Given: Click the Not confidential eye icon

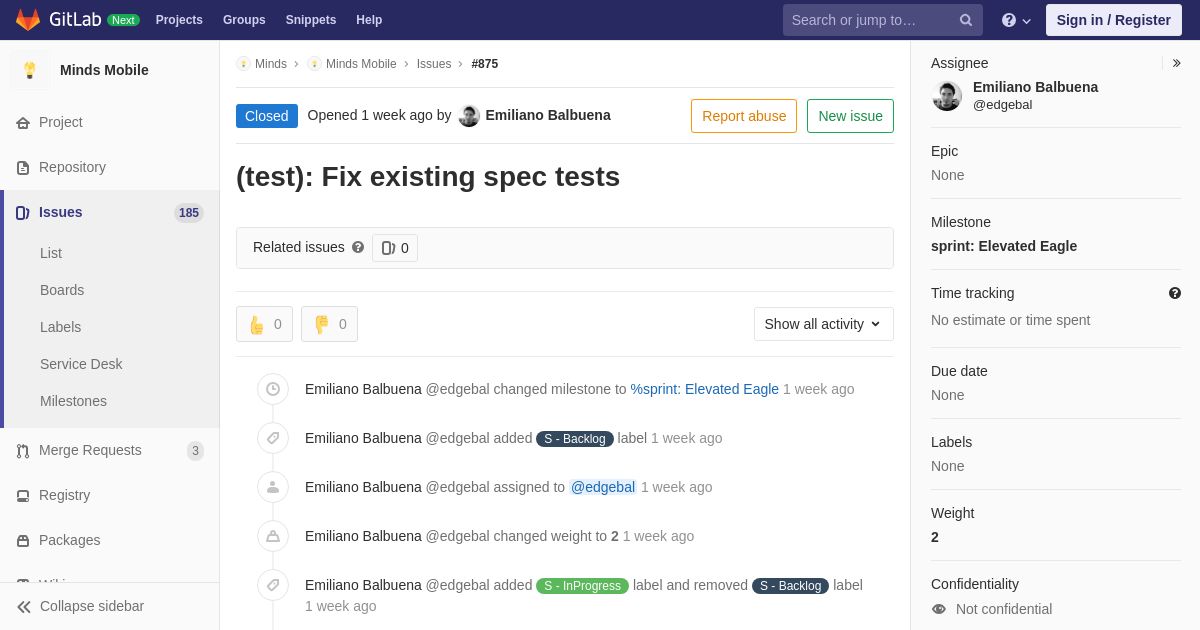Looking at the screenshot, I should (939, 609).
